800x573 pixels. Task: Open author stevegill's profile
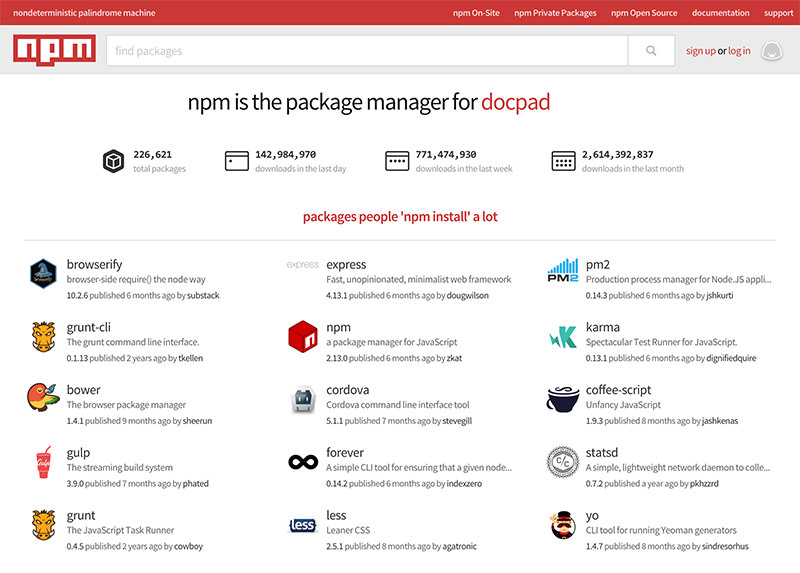pyautogui.click(x=457, y=421)
